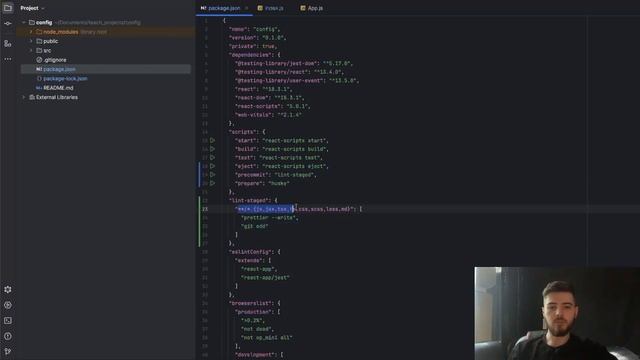Screen dimensions: 640x360
Task: Open the Terminal tool window icon
Action: point(8,320)
